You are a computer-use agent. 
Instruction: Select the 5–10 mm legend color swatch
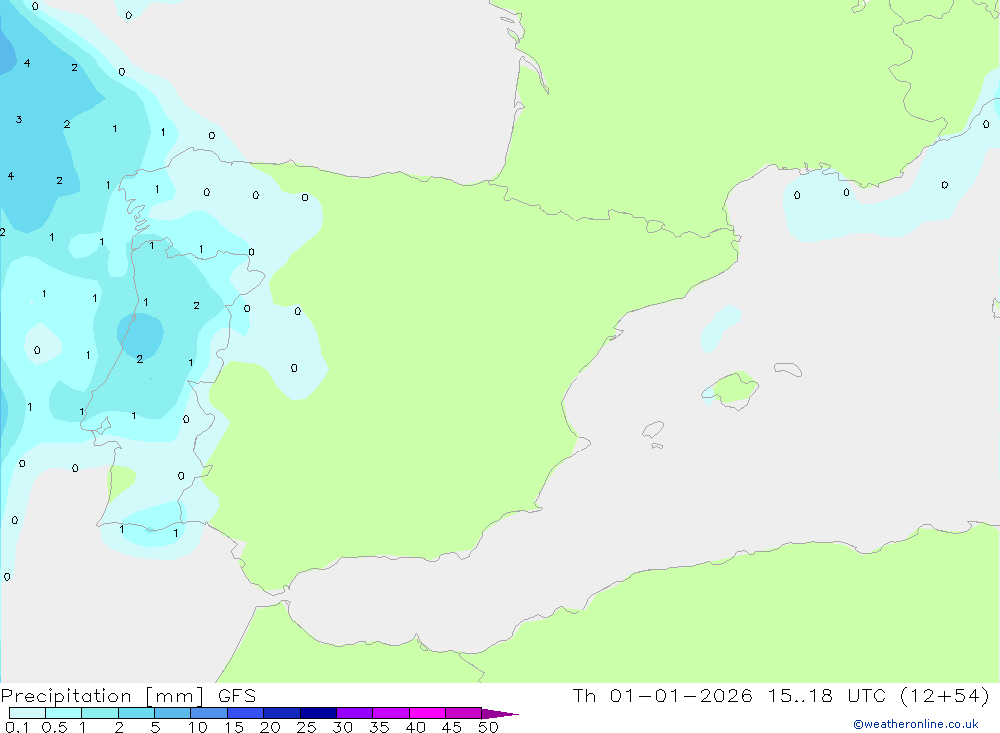(x=172, y=713)
